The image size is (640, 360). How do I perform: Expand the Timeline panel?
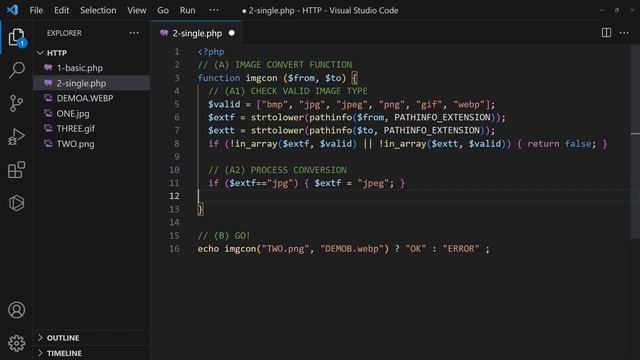64,353
